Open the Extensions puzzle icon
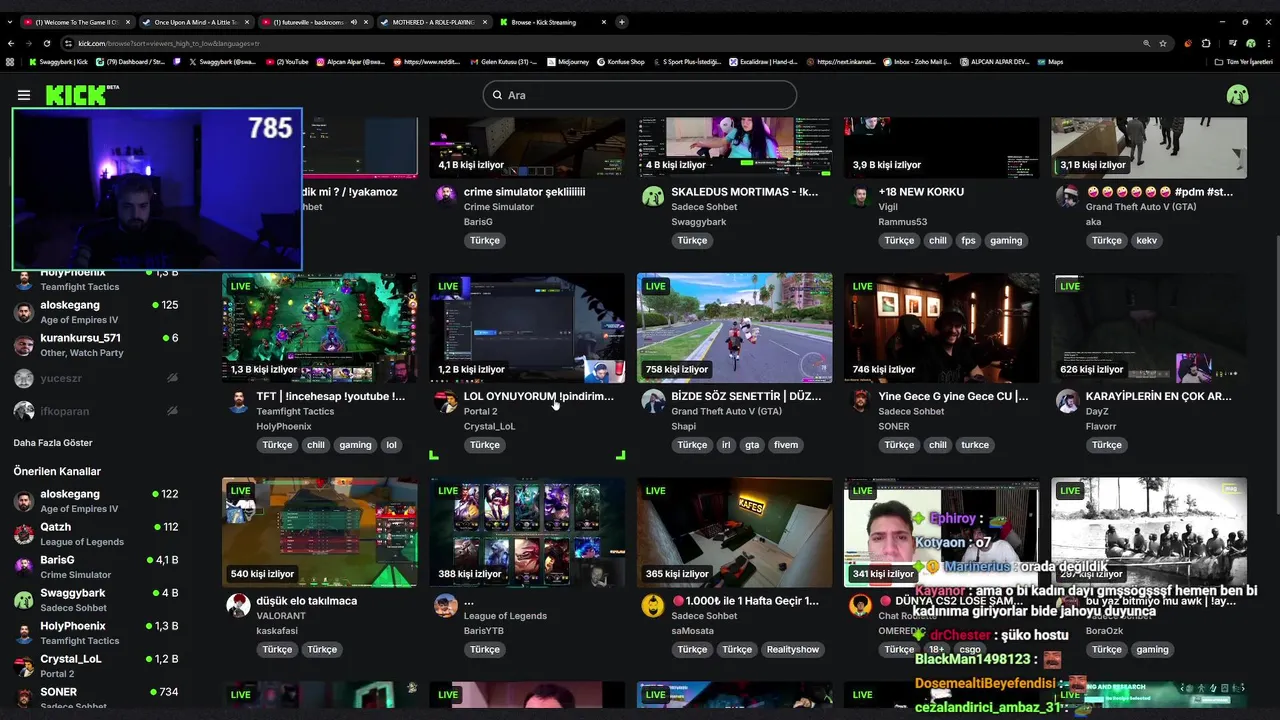 1206,43
